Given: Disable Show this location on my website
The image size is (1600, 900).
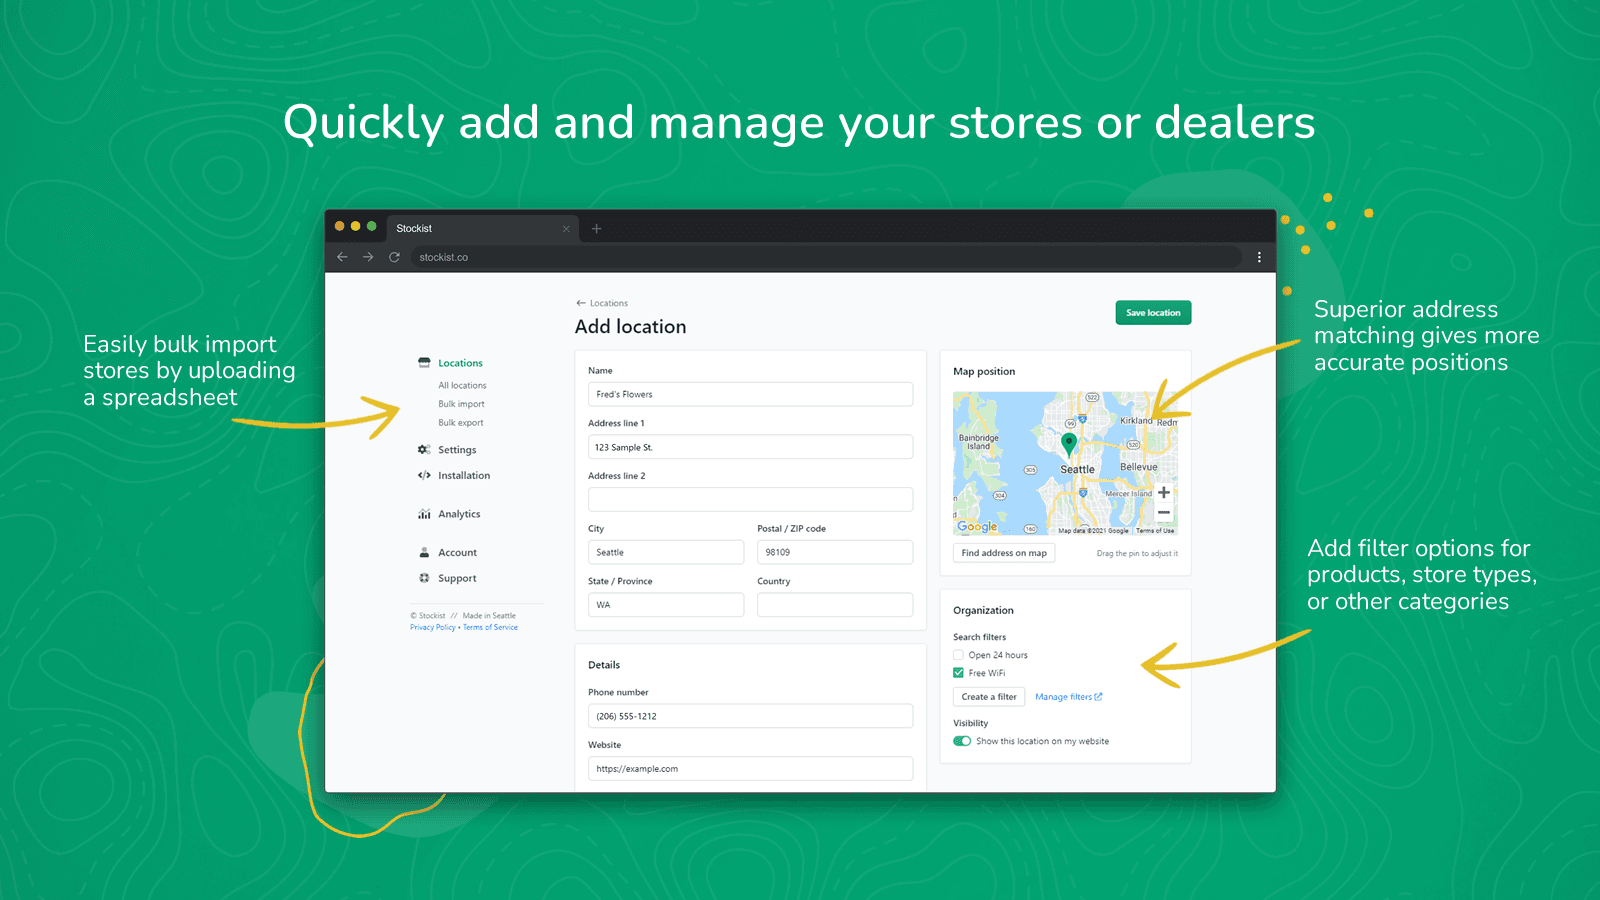Looking at the screenshot, I should pos(963,741).
